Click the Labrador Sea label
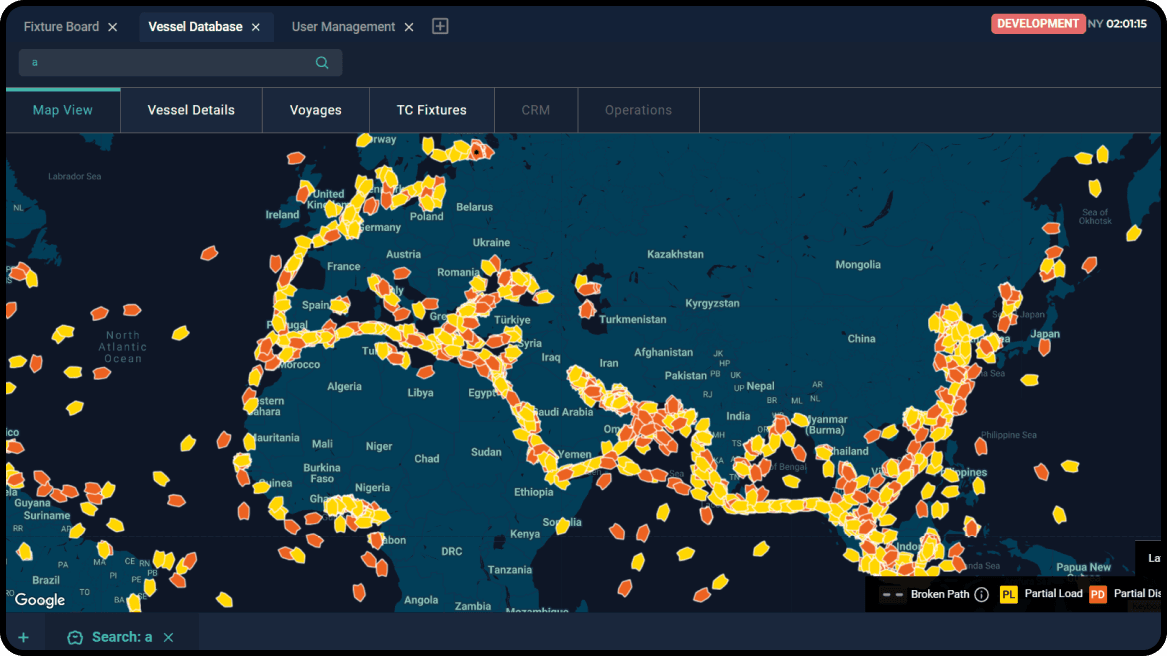This screenshot has height=656, width=1167. (x=74, y=176)
